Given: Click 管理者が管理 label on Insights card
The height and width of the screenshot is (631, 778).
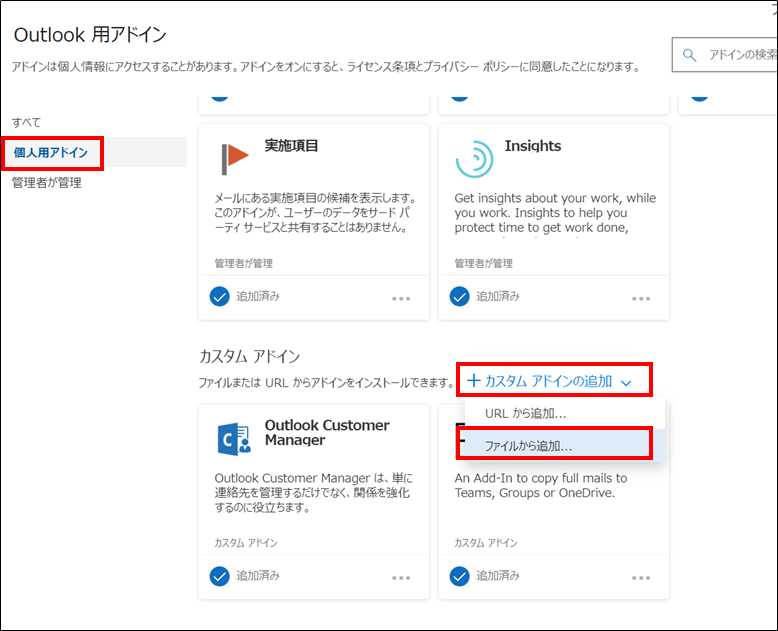Looking at the screenshot, I should pyautogui.click(x=484, y=263).
